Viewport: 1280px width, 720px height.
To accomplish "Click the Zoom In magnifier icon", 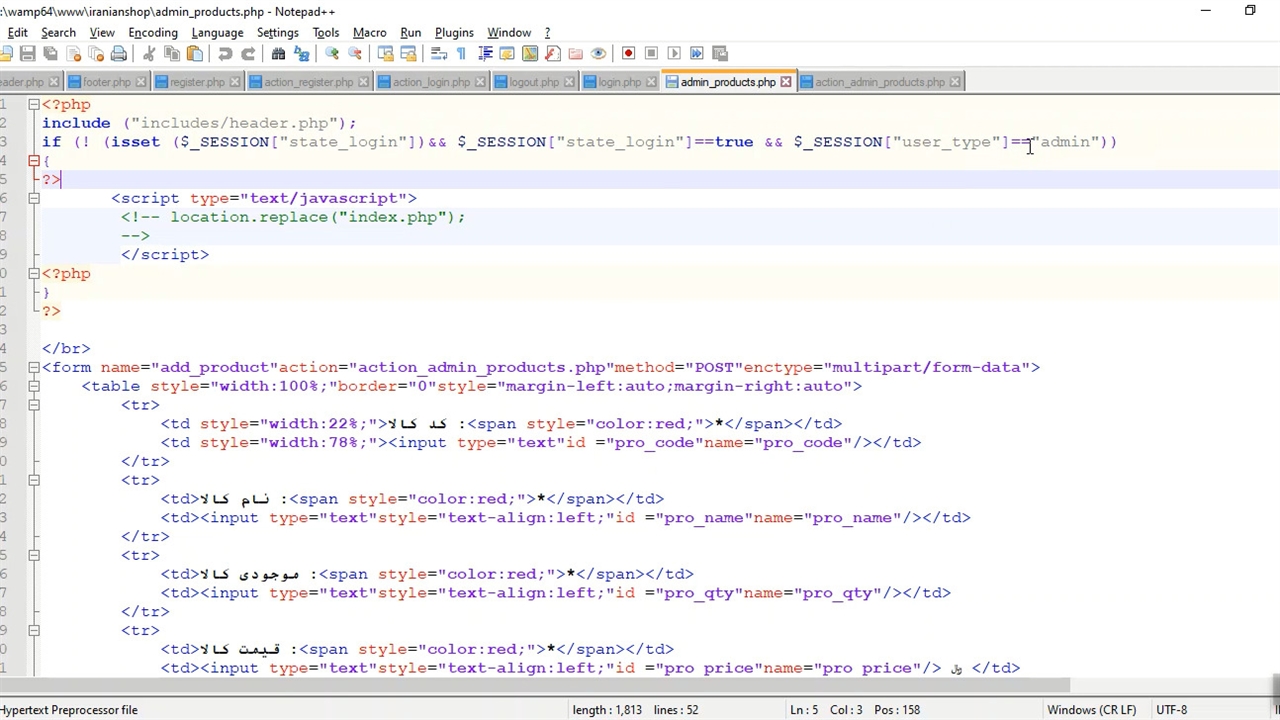I will coord(332,53).
